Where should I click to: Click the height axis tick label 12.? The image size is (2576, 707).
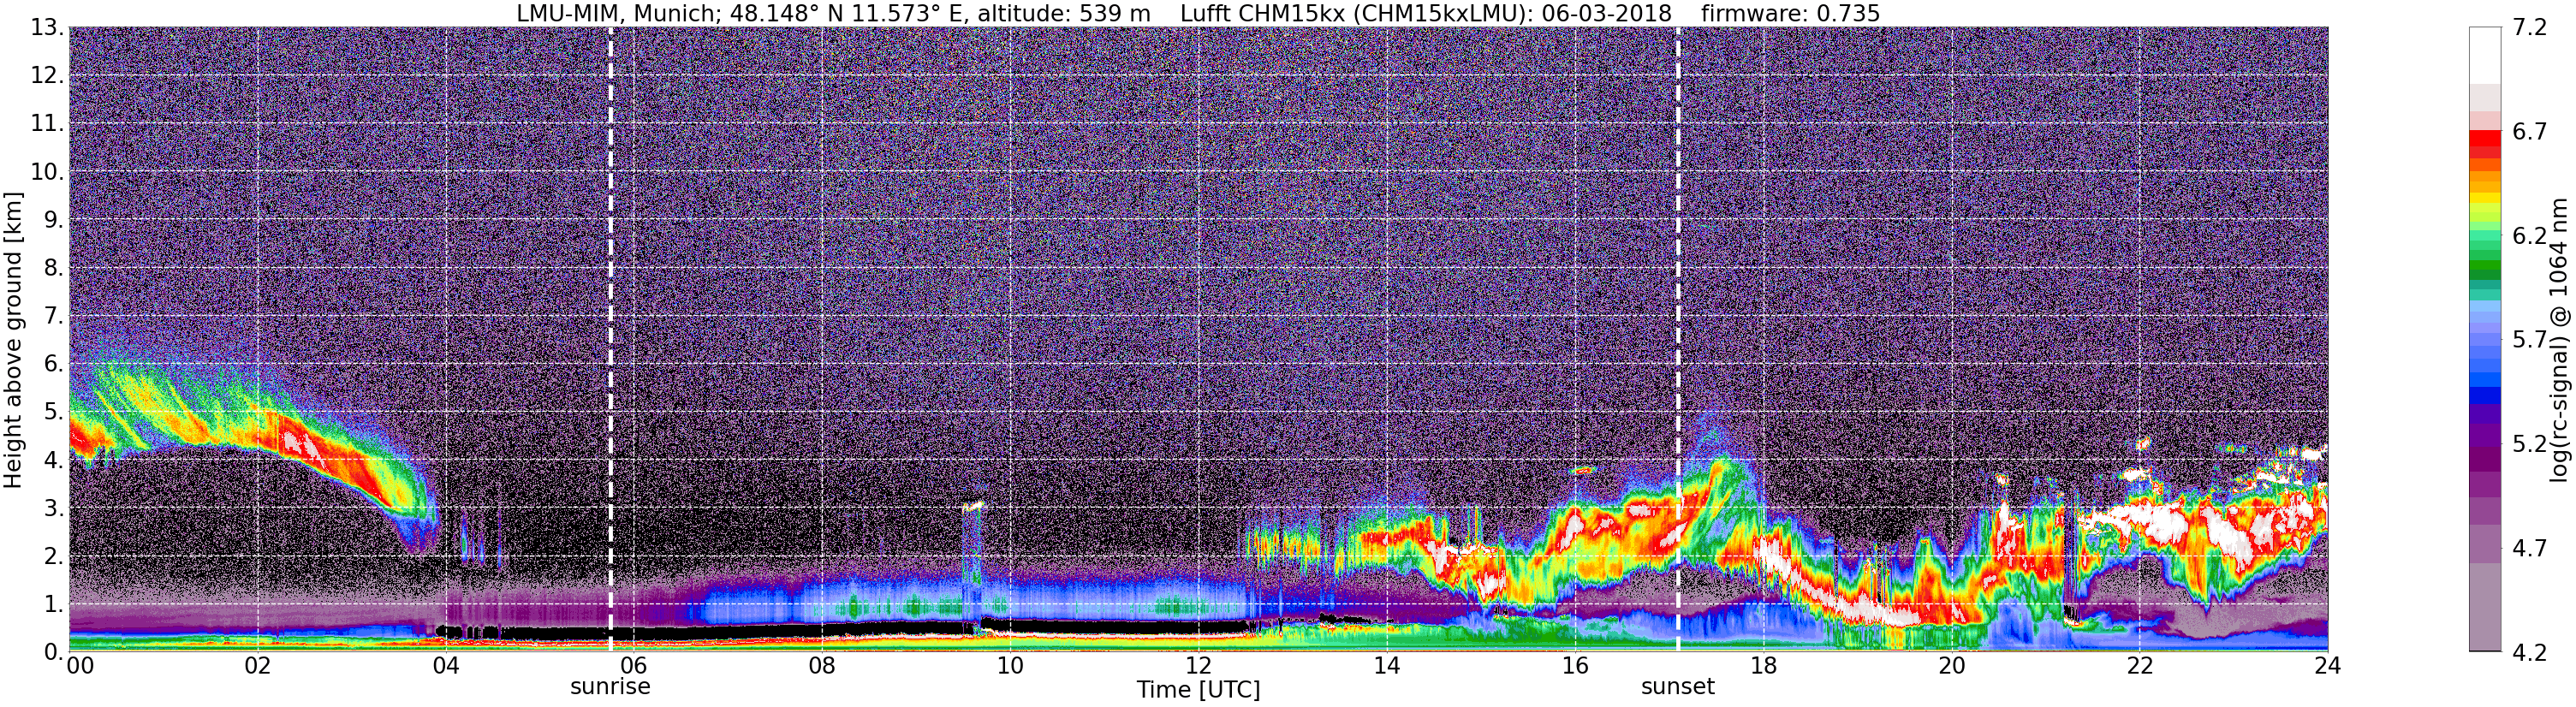pos(47,76)
